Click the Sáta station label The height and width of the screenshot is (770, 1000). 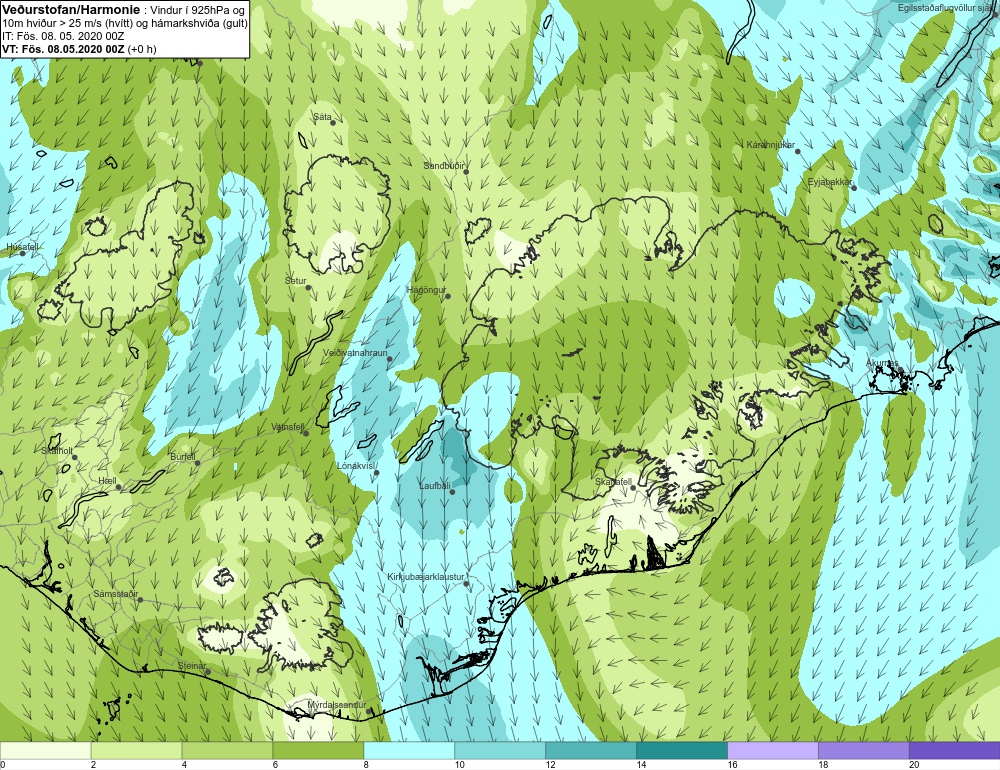pyautogui.click(x=322, y=117)
